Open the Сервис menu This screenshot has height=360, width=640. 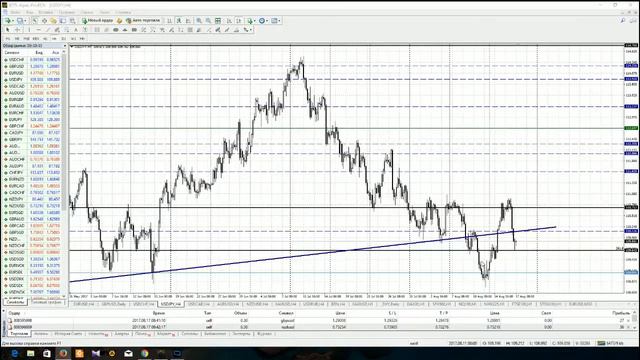pyautogui.click(x=87, y=12)
